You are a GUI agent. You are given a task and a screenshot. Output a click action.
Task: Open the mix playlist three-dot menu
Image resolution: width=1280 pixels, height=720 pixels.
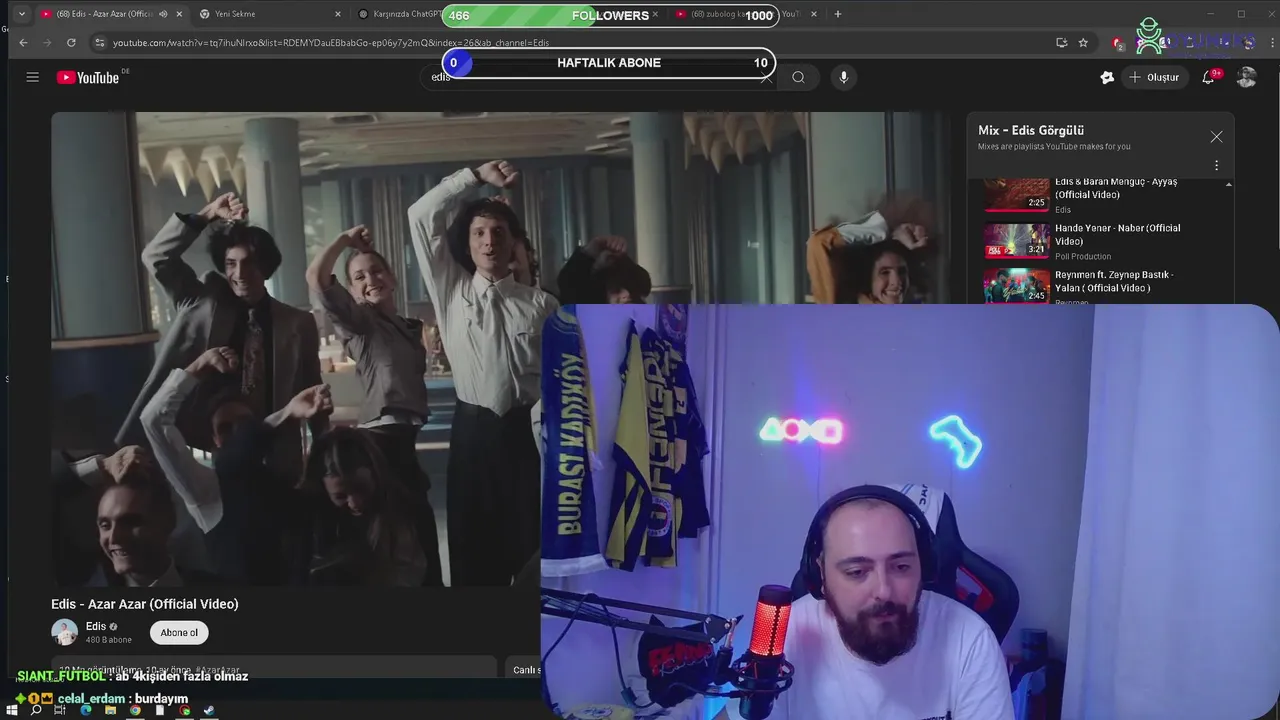pos(1216,165)
